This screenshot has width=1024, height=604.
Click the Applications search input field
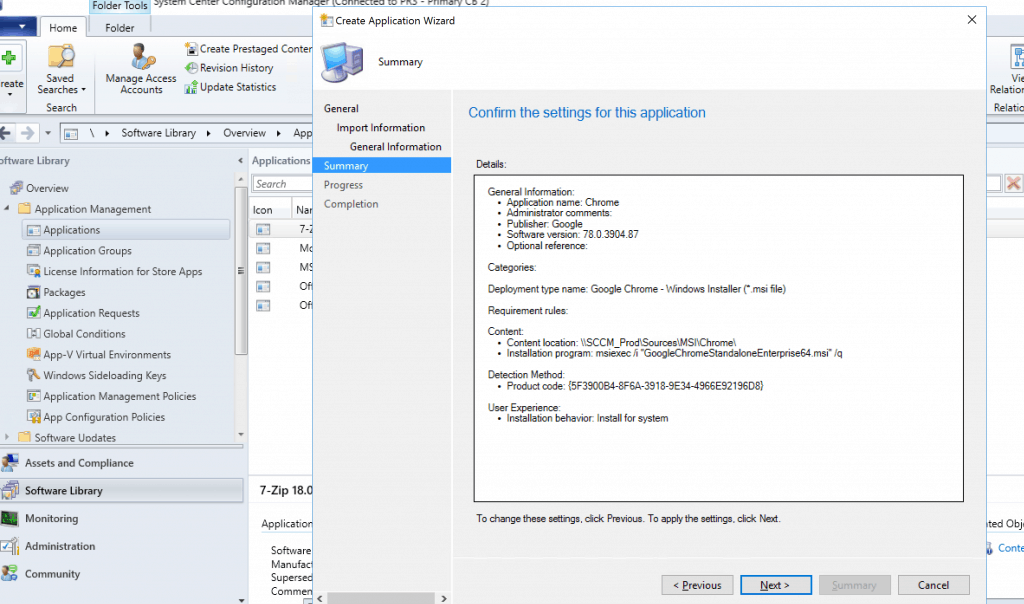pos(282,184)
